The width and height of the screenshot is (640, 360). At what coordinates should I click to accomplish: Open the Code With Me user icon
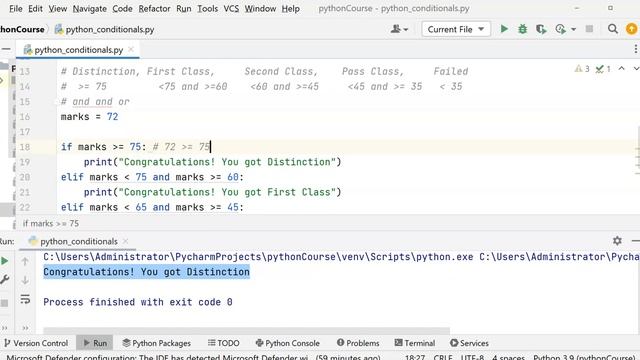396,29
